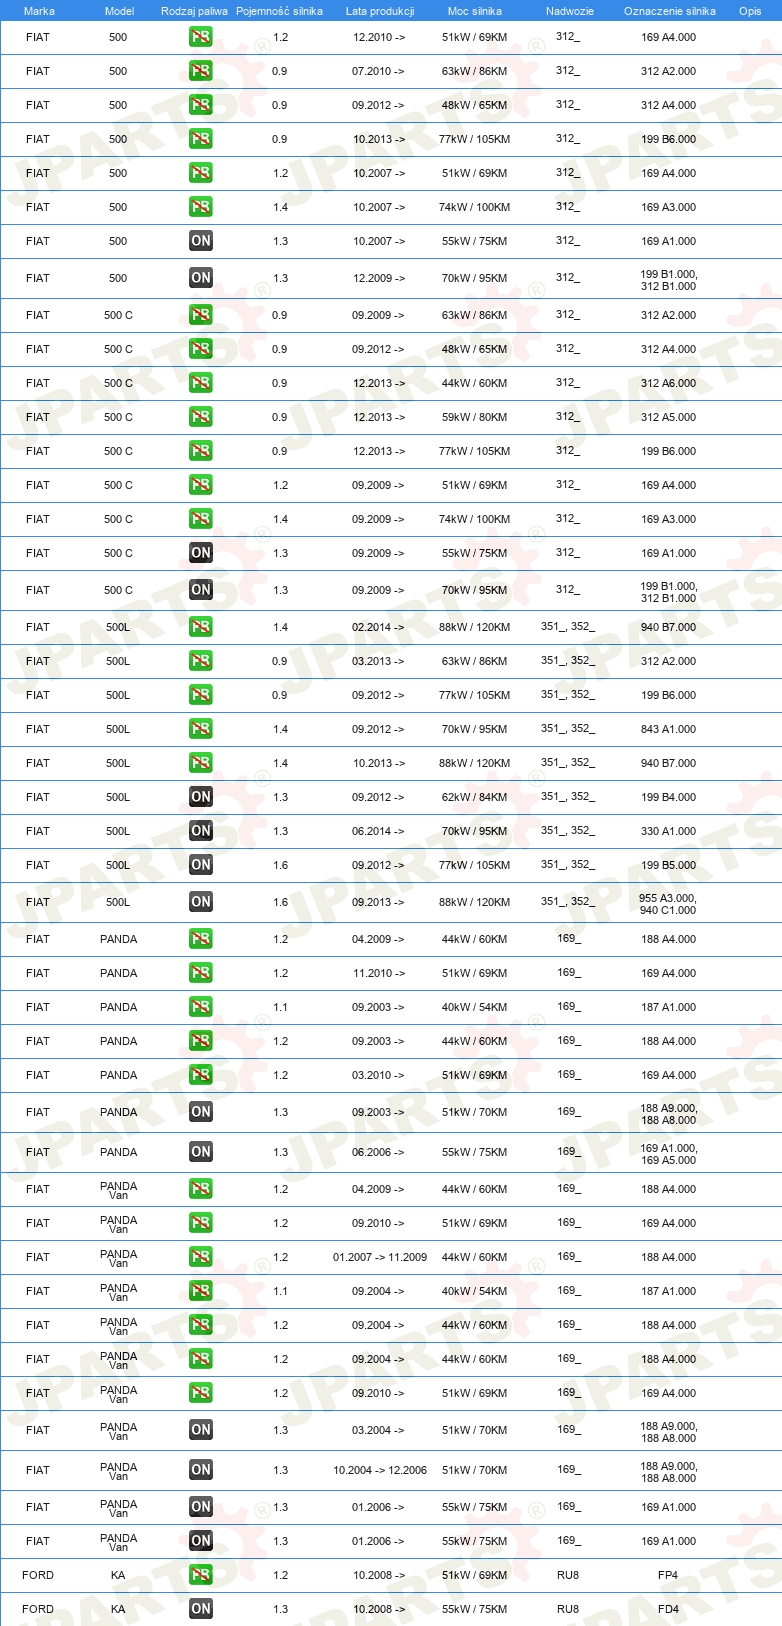The height and width of the screenshot is (1626, 782).
Task: Click diesel ON icon for PANDA Van from 03.2004
Action: (201, 1430)
